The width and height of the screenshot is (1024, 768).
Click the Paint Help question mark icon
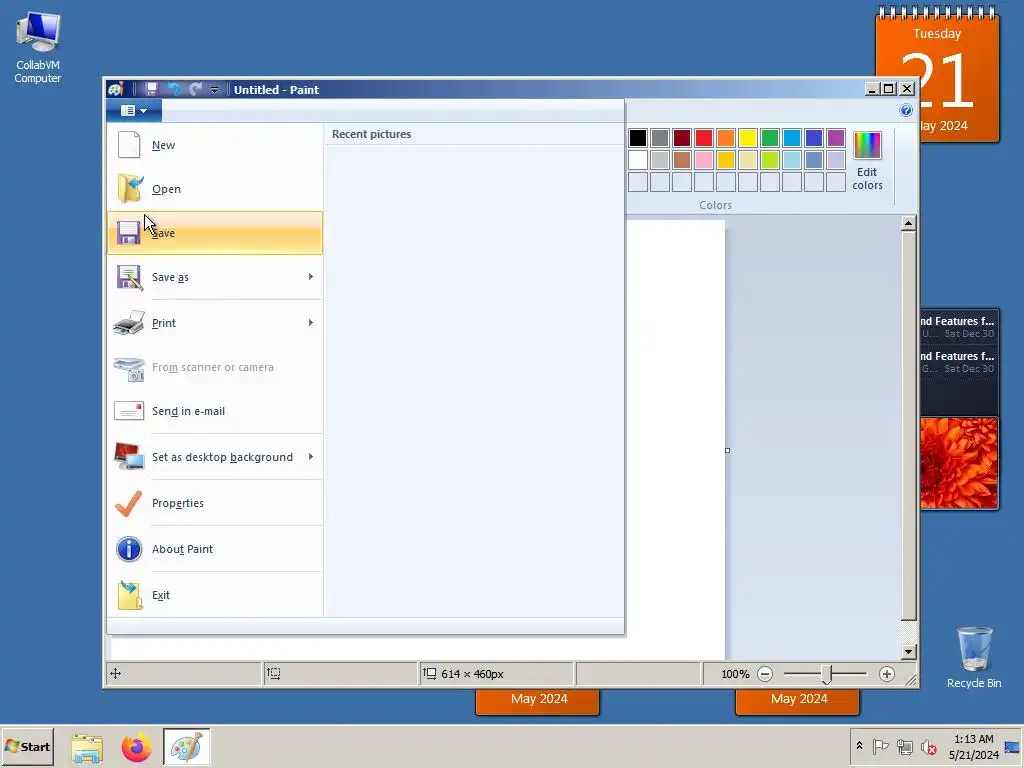coord(906,110)
